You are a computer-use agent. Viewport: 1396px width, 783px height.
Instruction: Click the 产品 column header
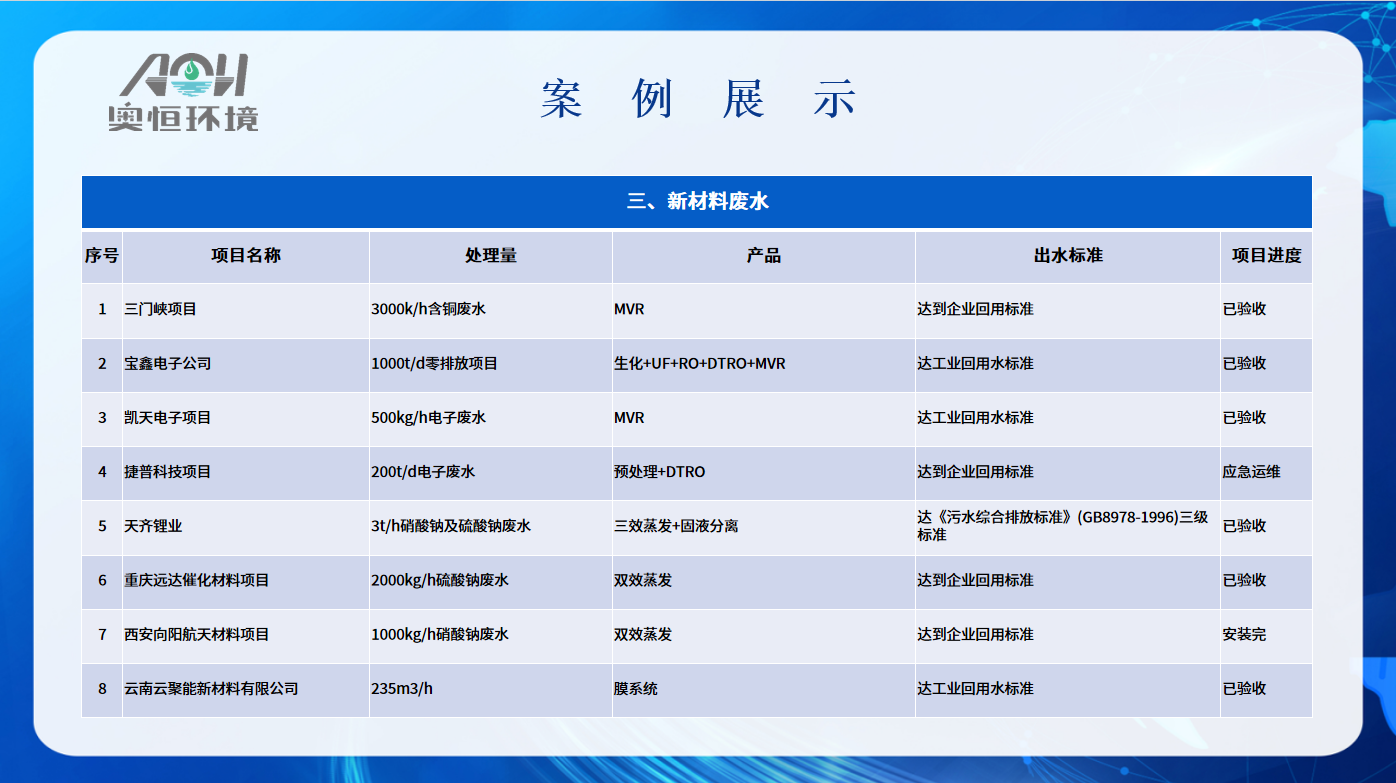763,256
